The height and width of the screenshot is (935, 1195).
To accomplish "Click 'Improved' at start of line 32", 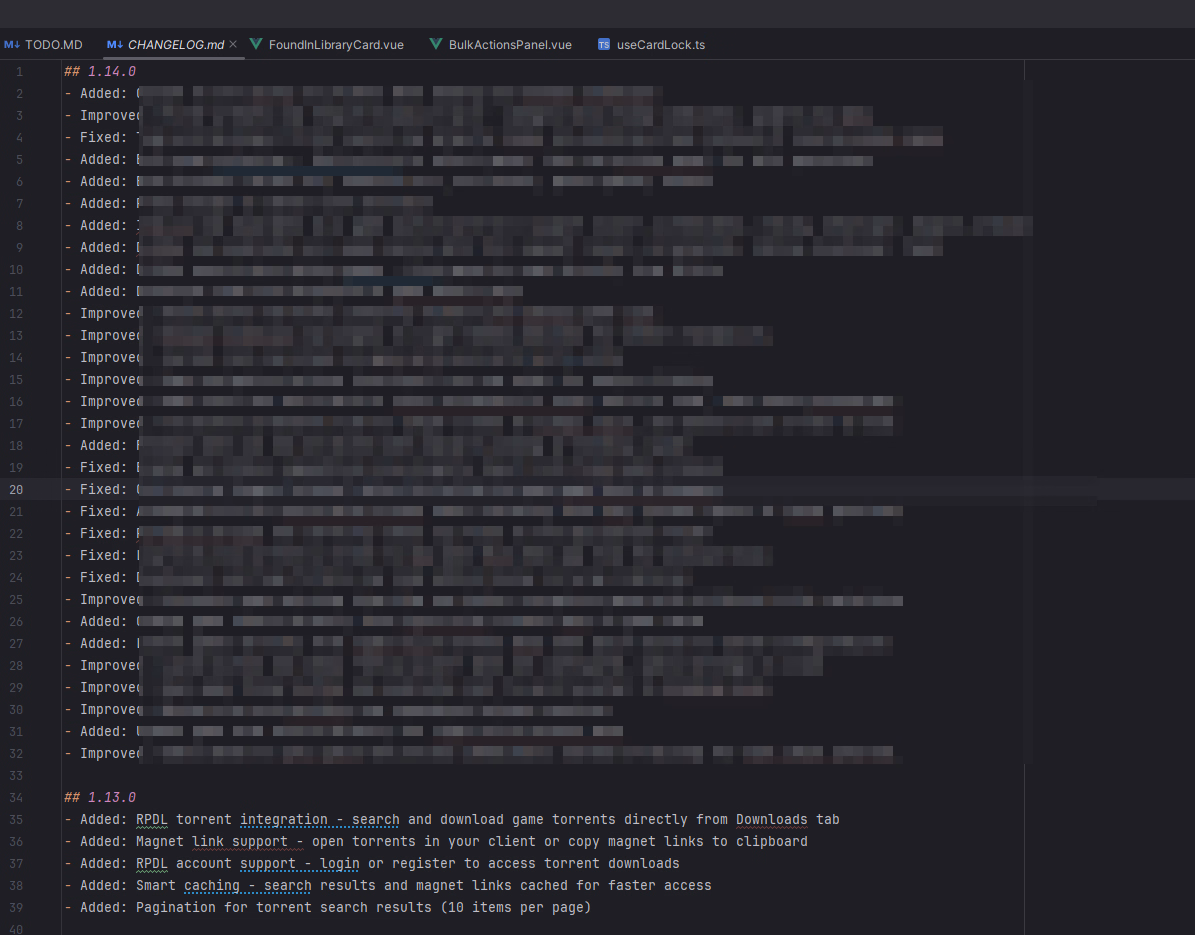I will point(111,754).
